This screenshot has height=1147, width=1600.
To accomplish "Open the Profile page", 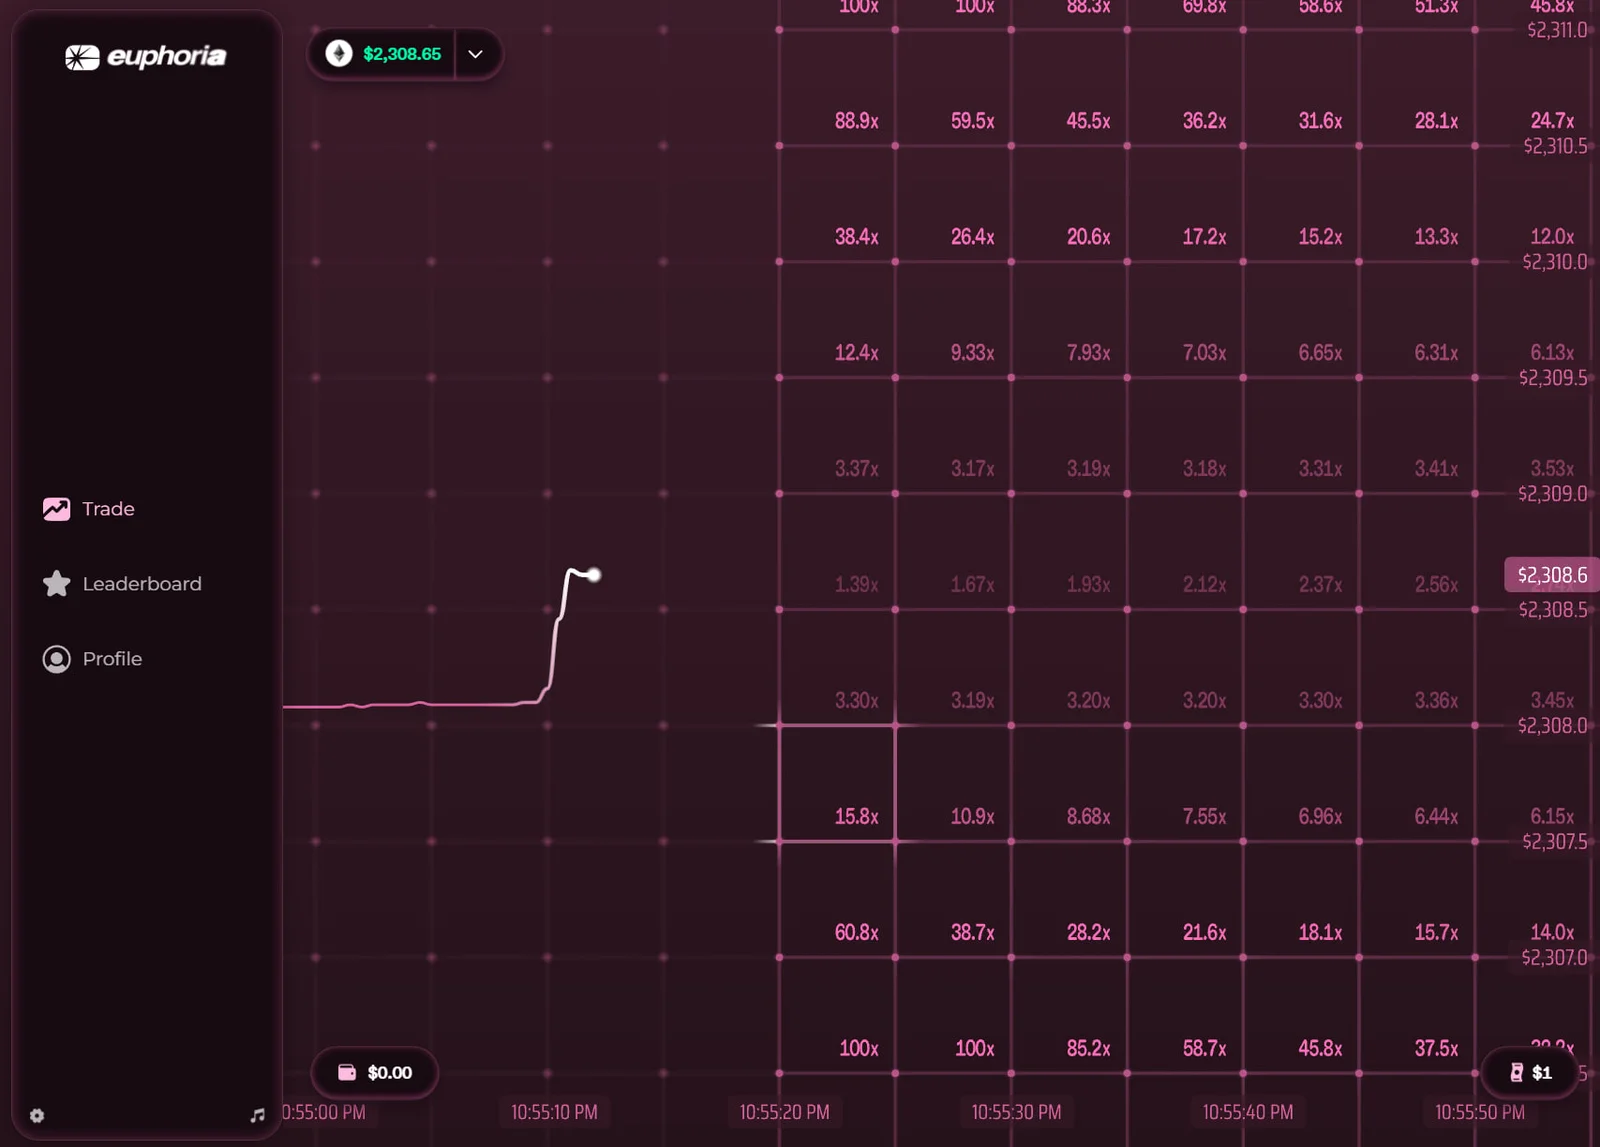I will pos(92,659).
